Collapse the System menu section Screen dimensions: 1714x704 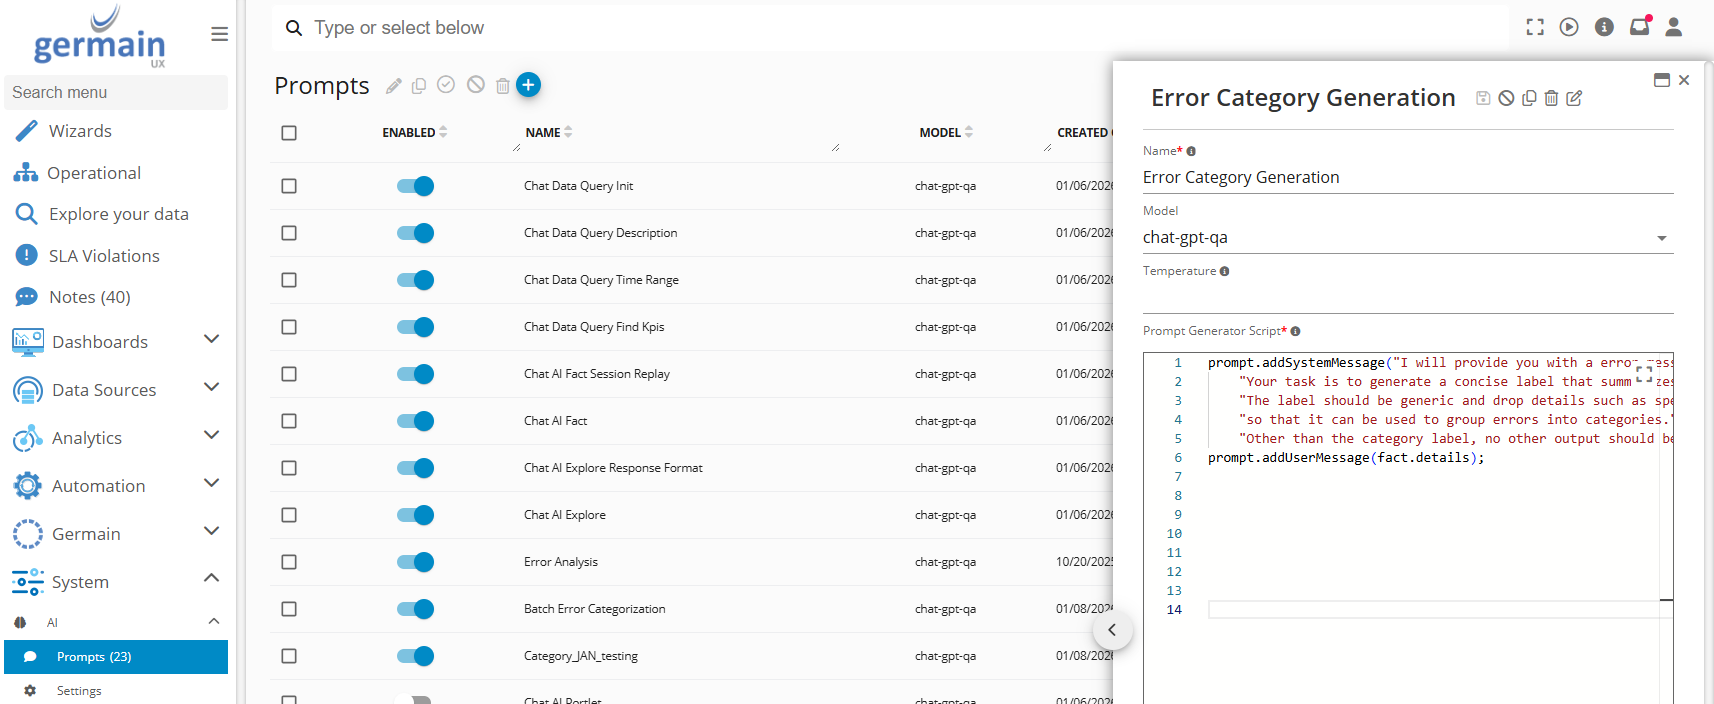point(211,579)
